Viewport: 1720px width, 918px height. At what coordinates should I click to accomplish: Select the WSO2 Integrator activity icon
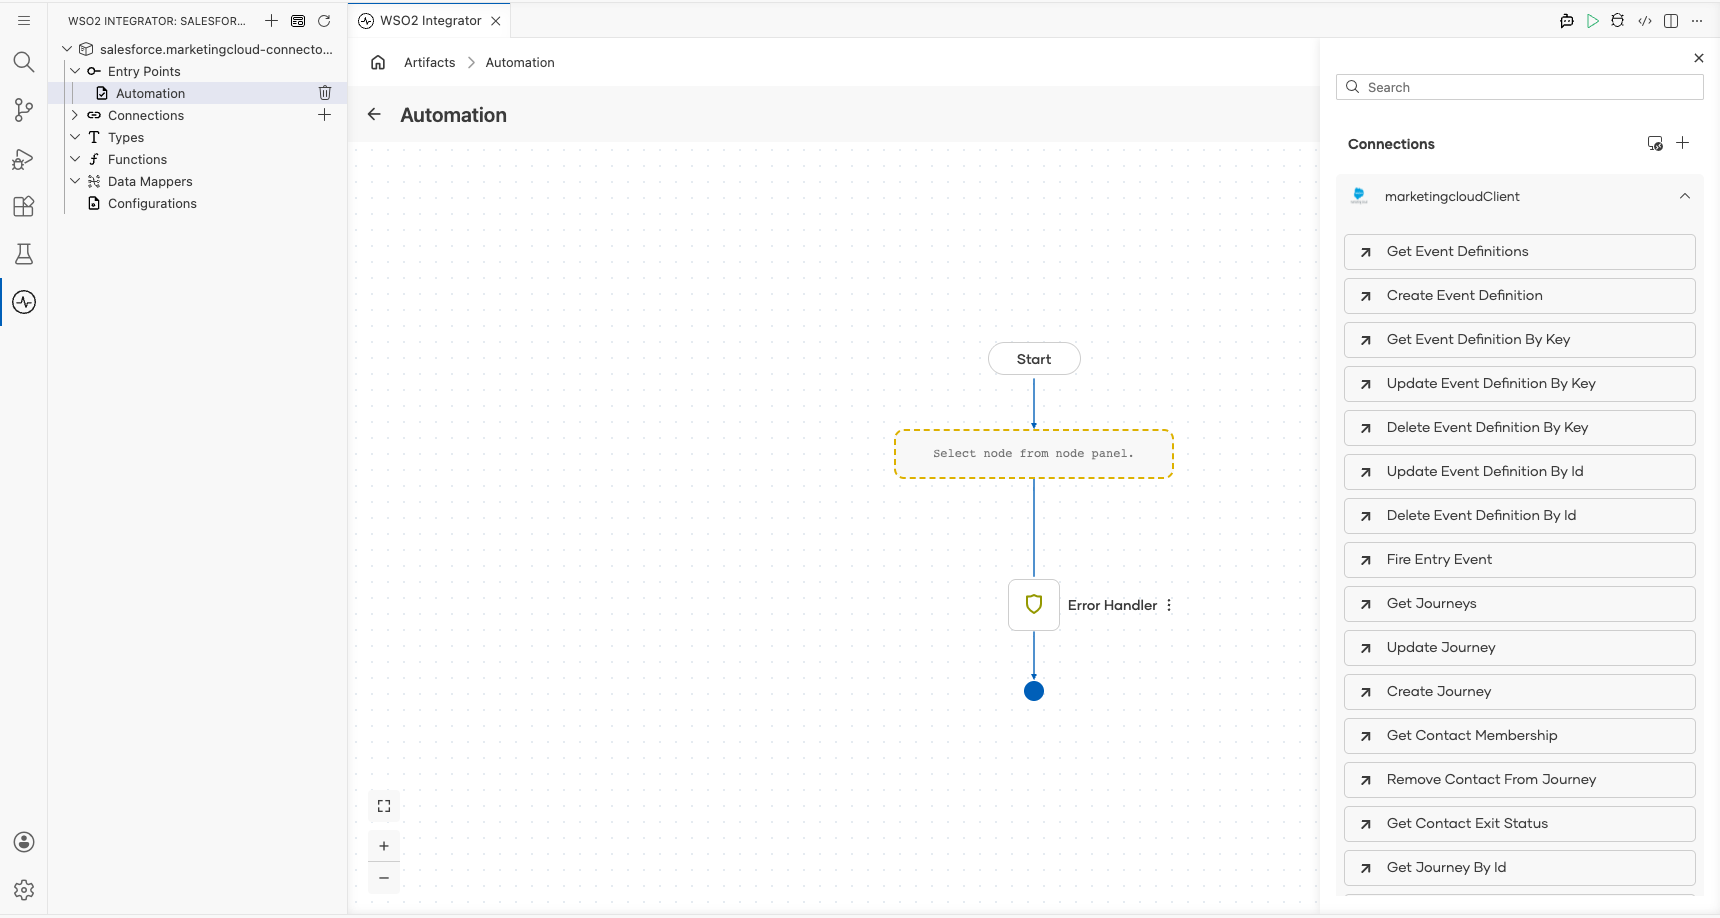[x=24, y=302]
